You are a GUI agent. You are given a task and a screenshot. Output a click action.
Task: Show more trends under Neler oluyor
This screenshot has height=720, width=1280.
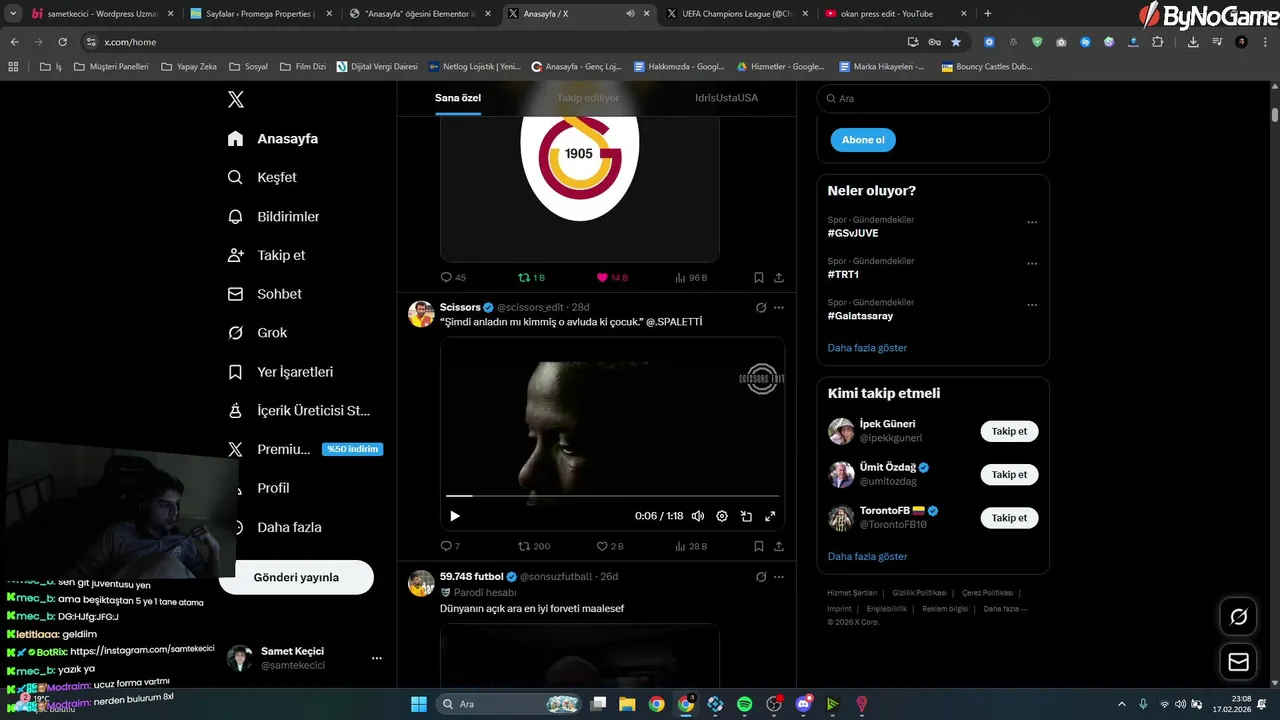tap(867, 348)
